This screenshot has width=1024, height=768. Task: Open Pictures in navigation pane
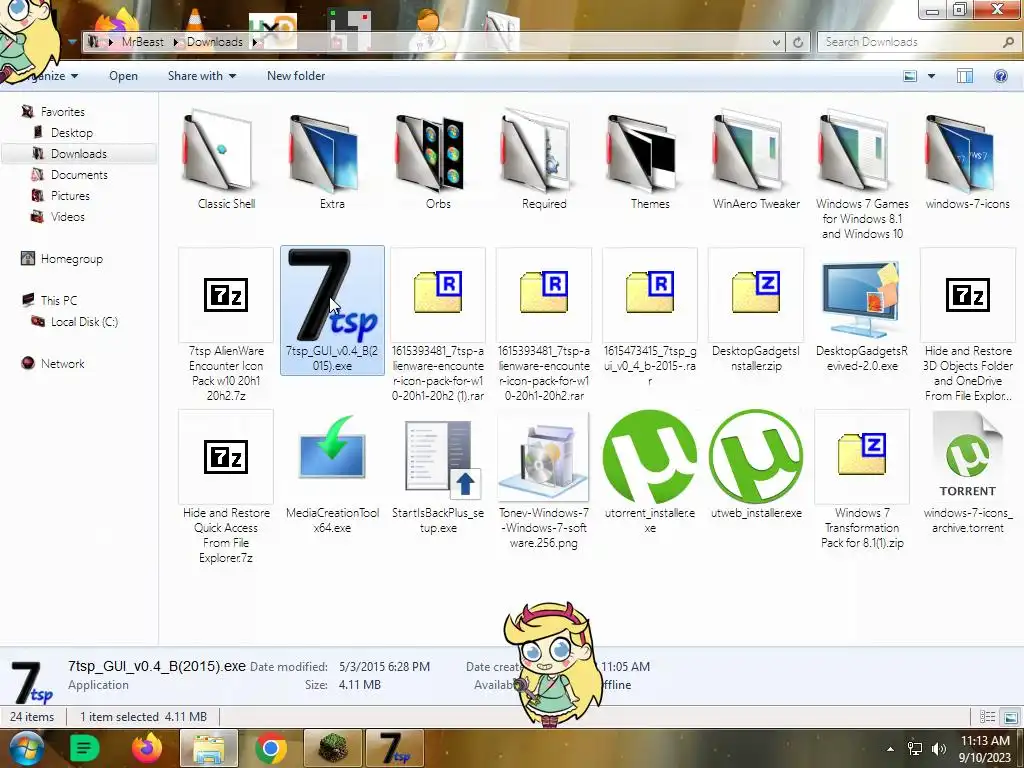click(x=70, y=195)
